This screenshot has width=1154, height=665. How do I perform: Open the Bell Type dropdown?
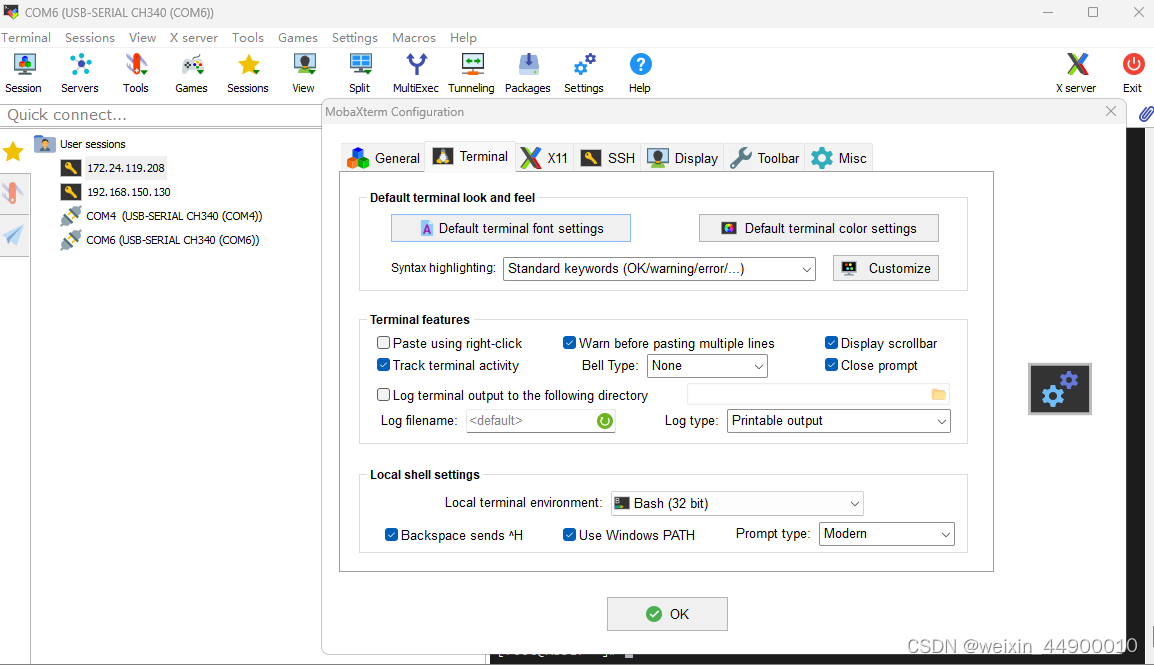tap(707, 366)
